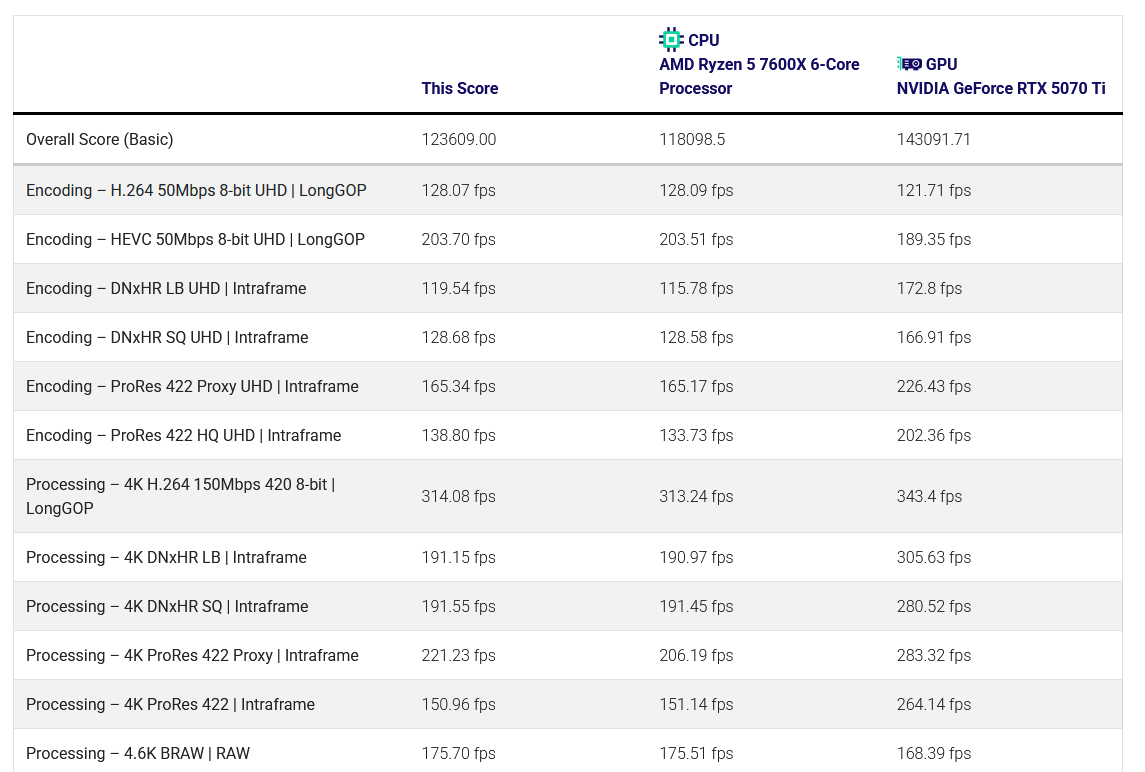Click Encoding DNxHR LB UHD row label
This screenshot has width=1145, height=772.
coord(166,288)
